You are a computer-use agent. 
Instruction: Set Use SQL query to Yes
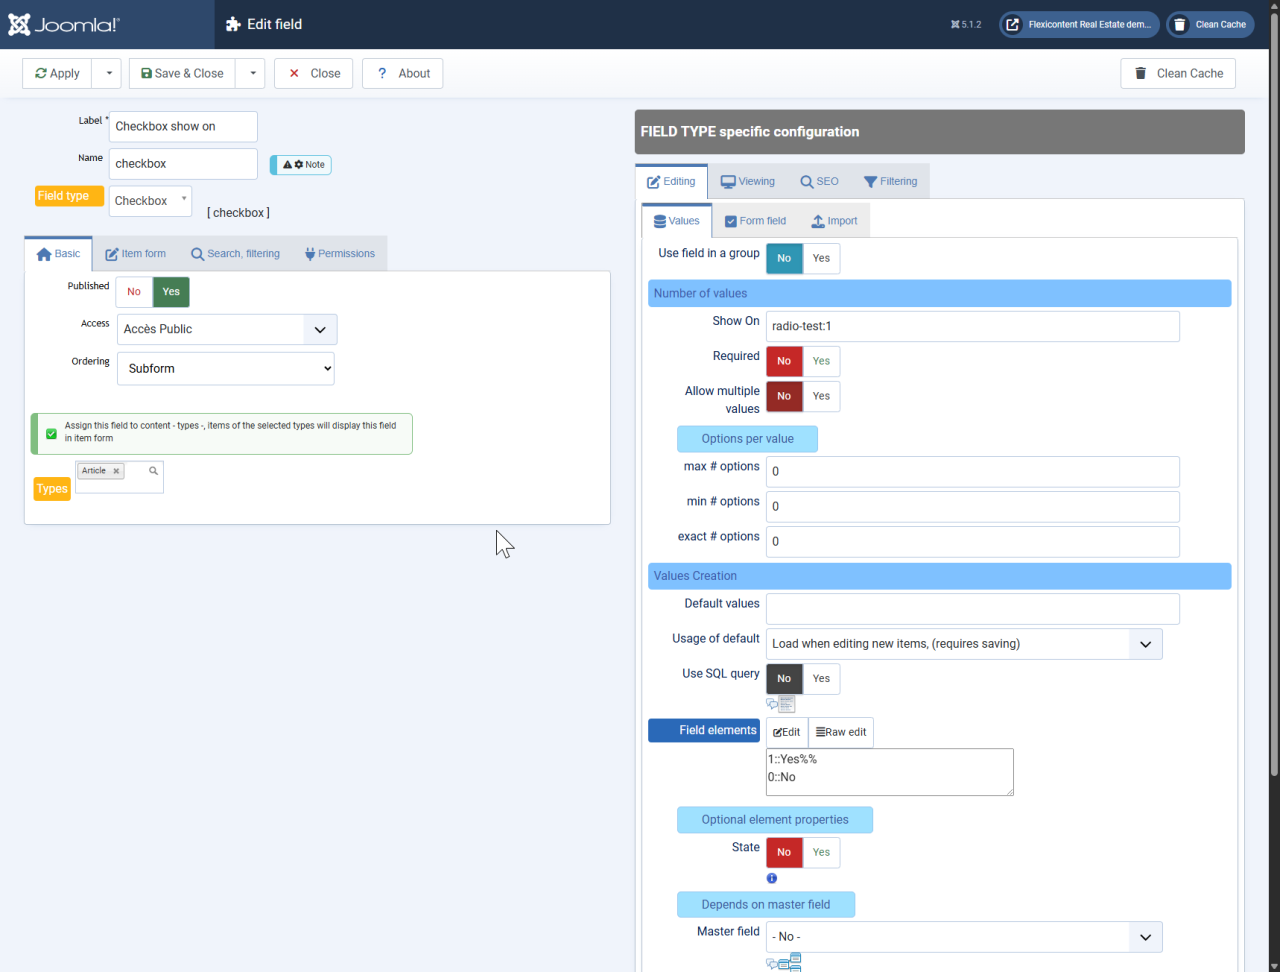tap(821, 679)
